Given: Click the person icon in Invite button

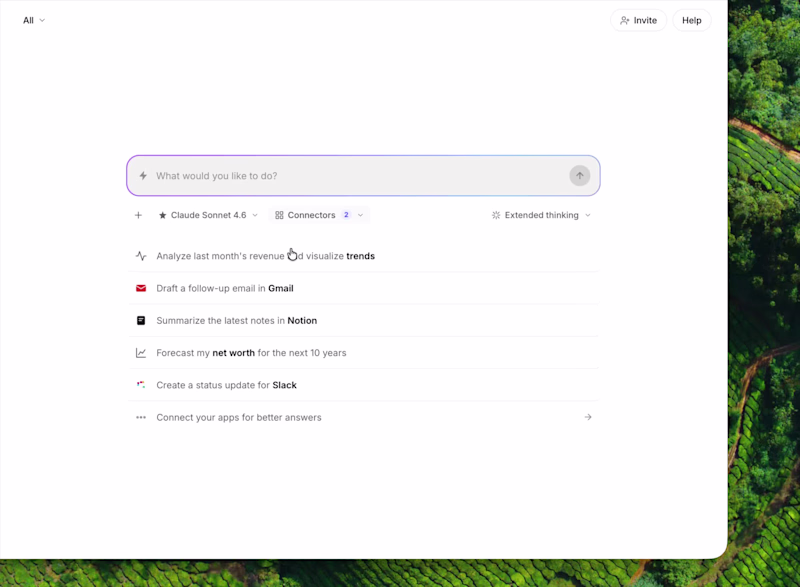Looking at the screenshot, I should [624, 20].
